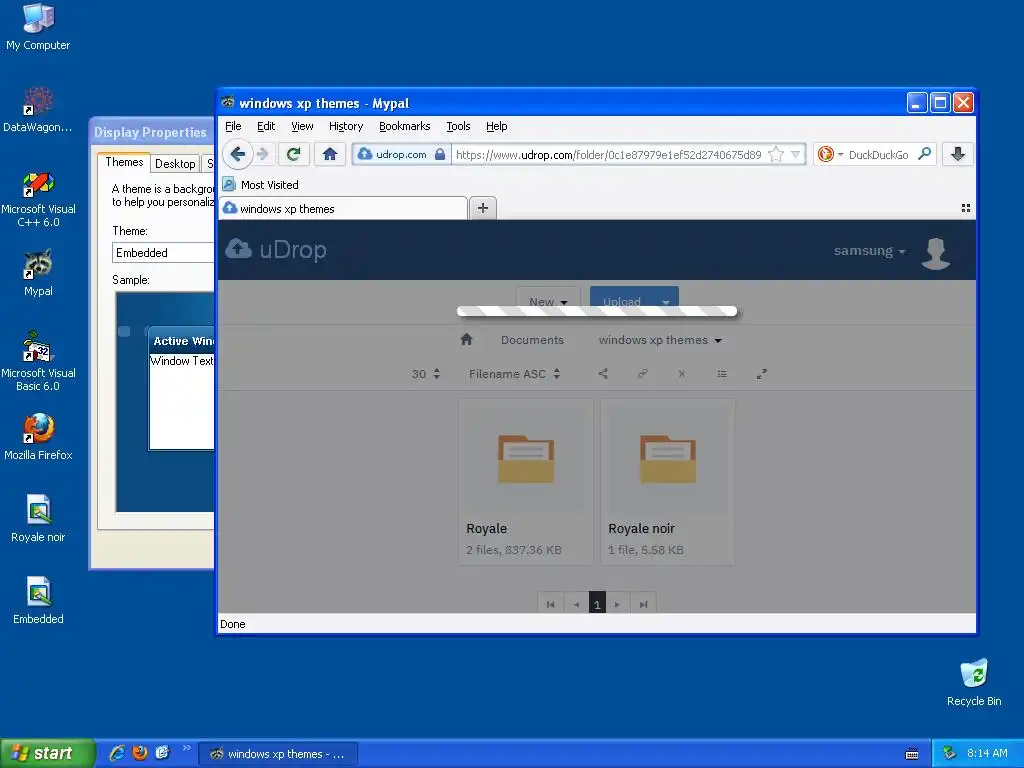The image size is (1024, 768).
Task: Expand the quick launch overflow chevron
Action: click(x=187, y=748)
